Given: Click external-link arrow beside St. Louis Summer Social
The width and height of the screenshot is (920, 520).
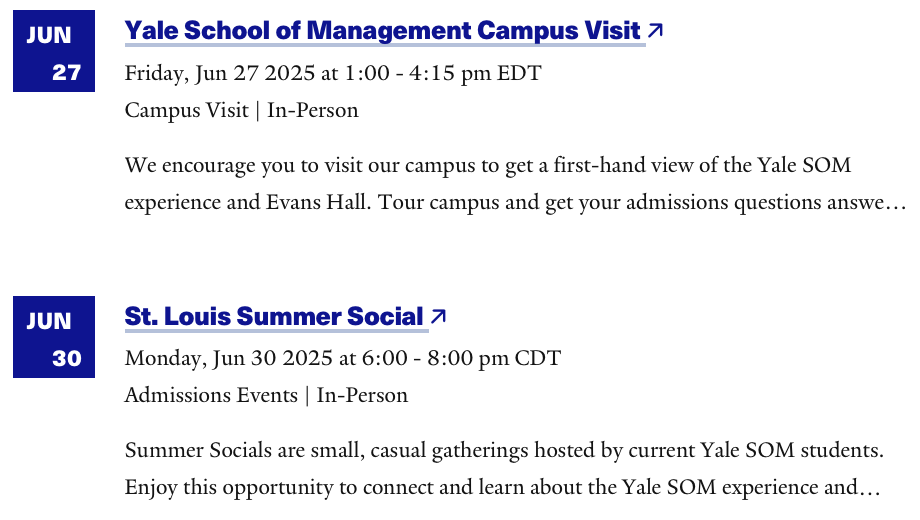Looking at the screenshot, I should pyautogui.click(x=438, y=316).
